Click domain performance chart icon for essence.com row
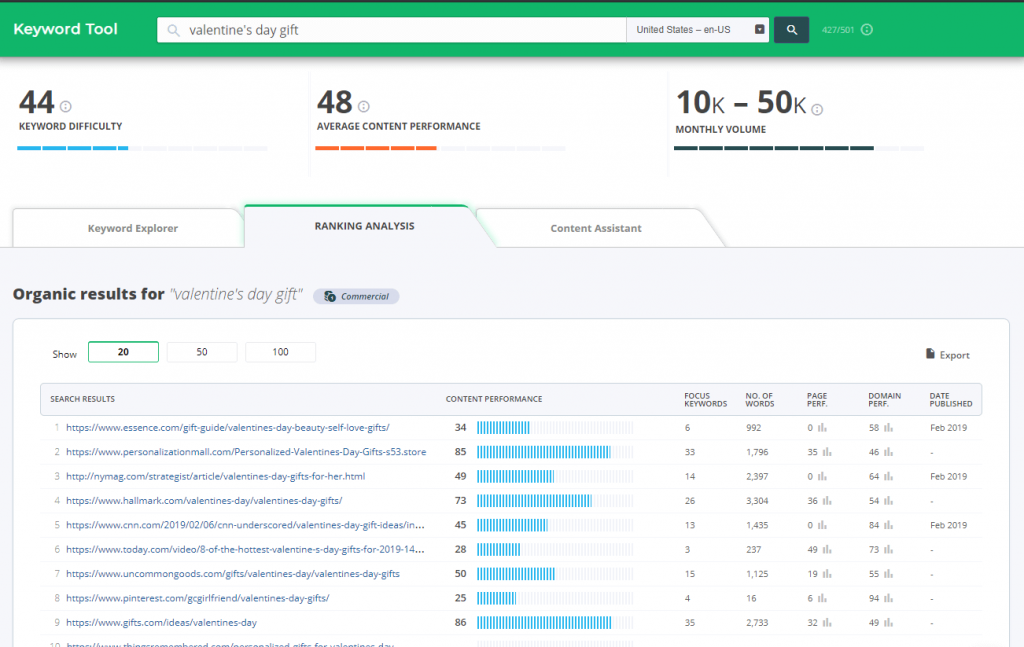This screenshot has height=647, width=1024. click(889, 428)
